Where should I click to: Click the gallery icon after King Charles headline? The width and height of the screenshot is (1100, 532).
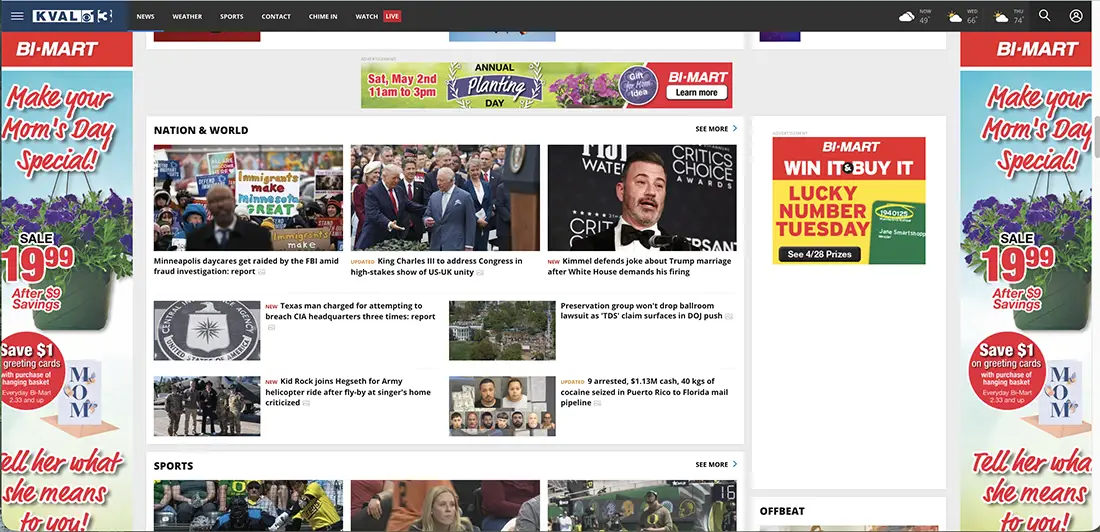481,272
